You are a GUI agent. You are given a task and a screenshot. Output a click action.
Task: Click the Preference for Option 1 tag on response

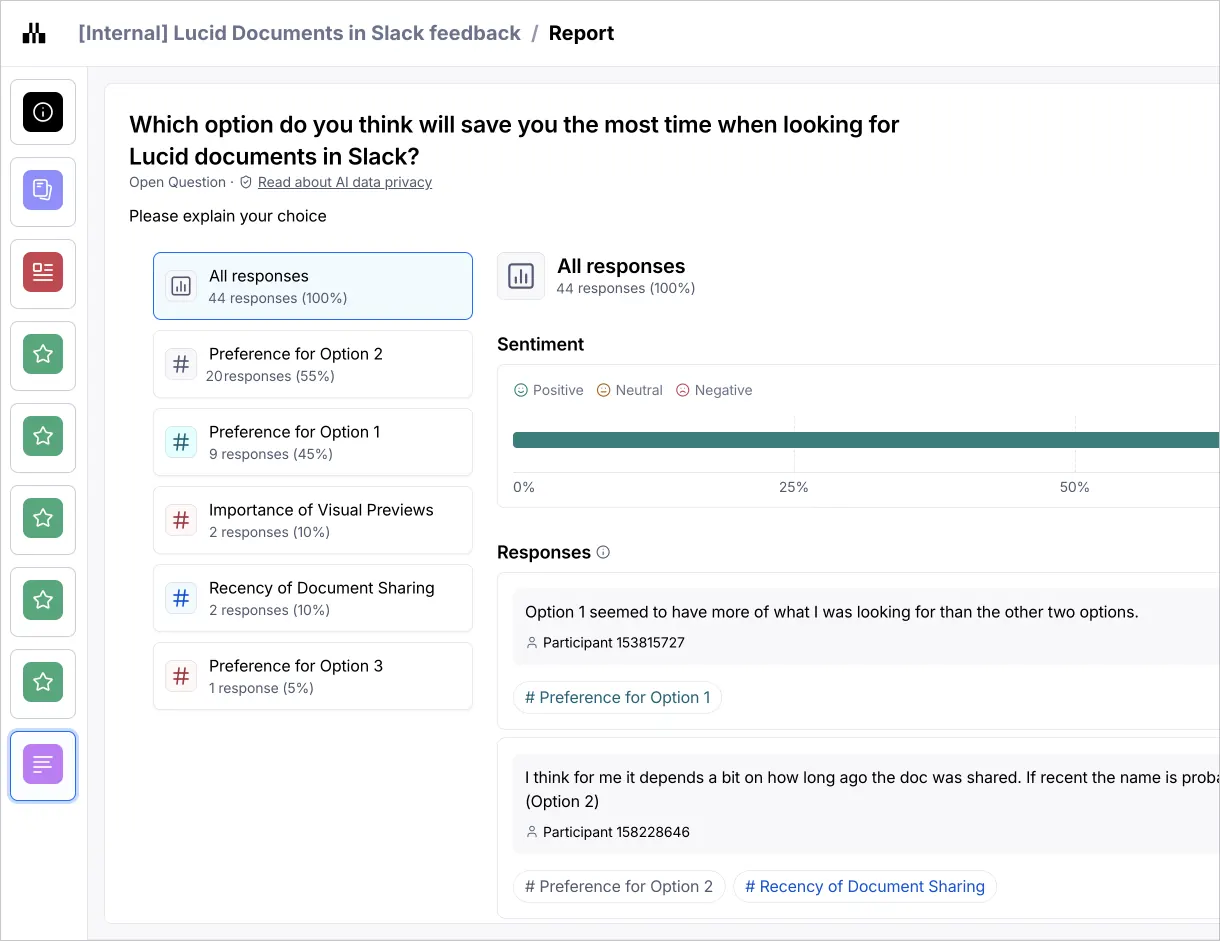coord(617,697)
